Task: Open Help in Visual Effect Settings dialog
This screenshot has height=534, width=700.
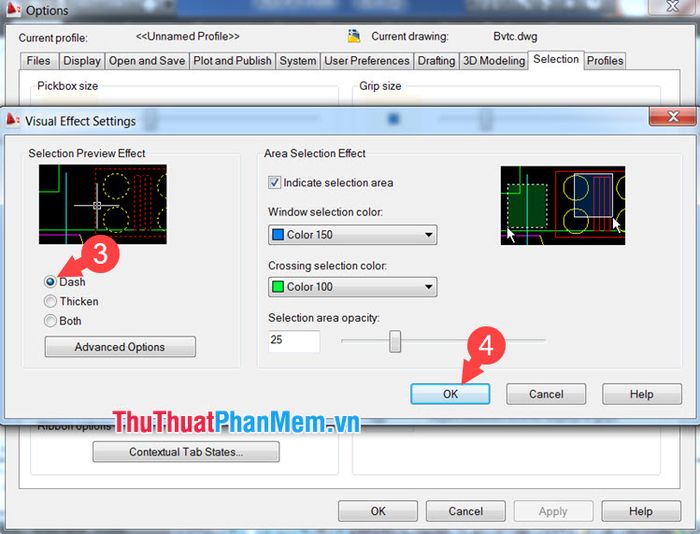Action: [642, 394]
